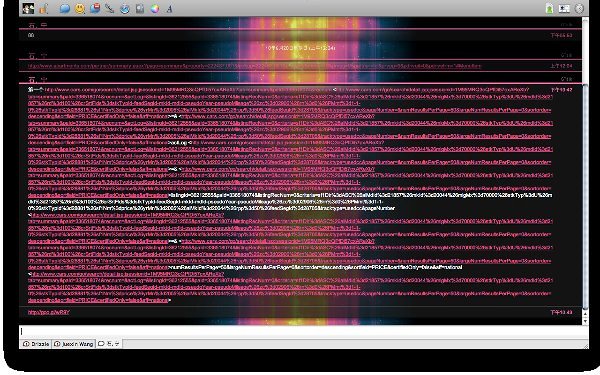Viewport: 600px width, 375px height.
Task: Click the gray address book icon
Action: coord(140,8)
